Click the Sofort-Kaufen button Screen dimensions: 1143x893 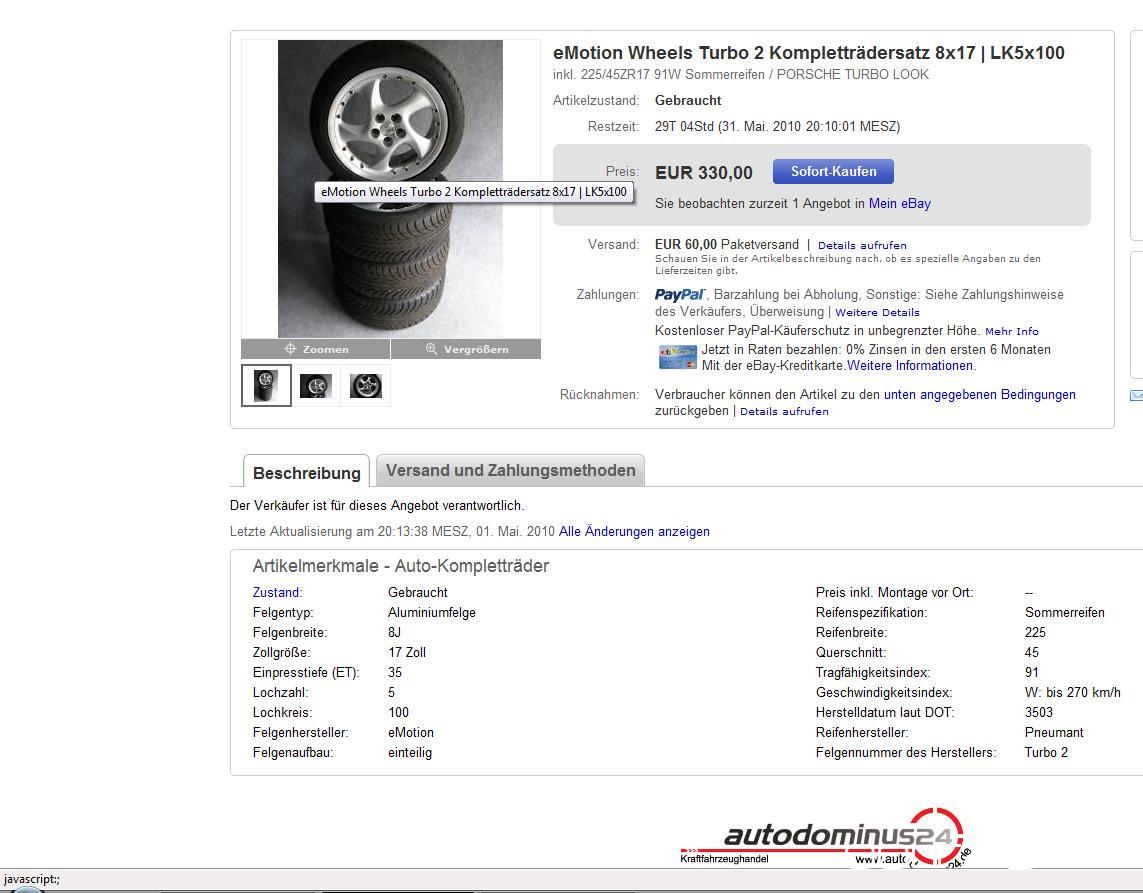click(x=833, y=172)
